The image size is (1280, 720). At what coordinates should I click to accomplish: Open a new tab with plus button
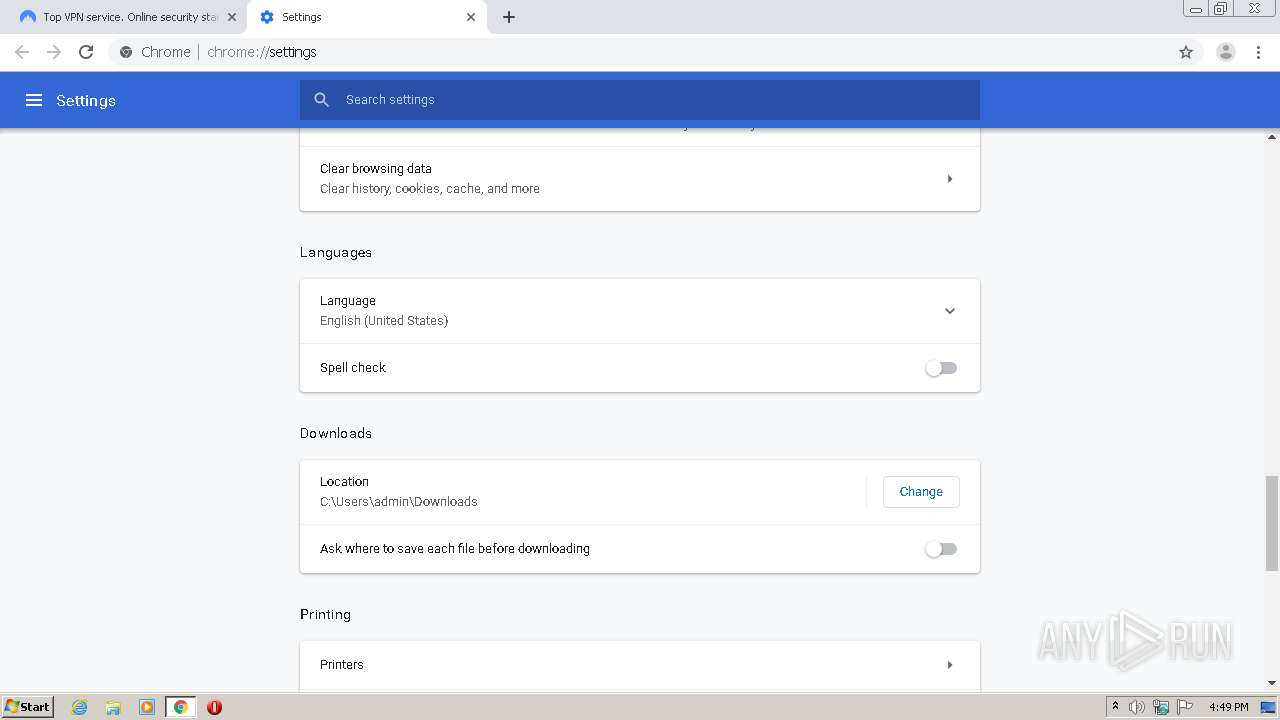(x=509, y=17)
